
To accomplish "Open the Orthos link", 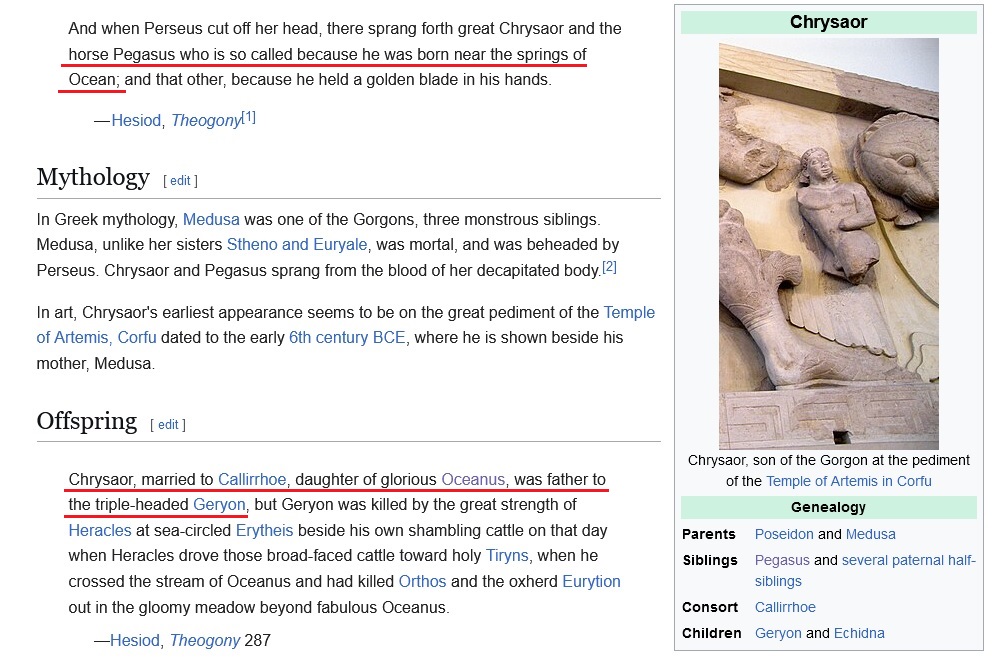I will (x=422, y=581).
